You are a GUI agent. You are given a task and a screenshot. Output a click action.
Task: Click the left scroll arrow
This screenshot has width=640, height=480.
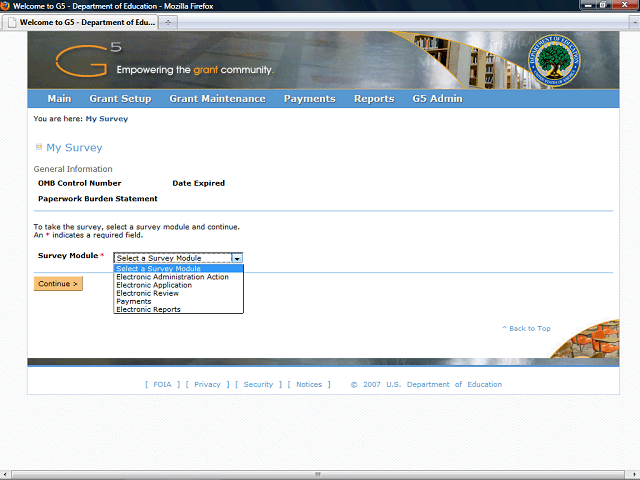pos(4,474)
